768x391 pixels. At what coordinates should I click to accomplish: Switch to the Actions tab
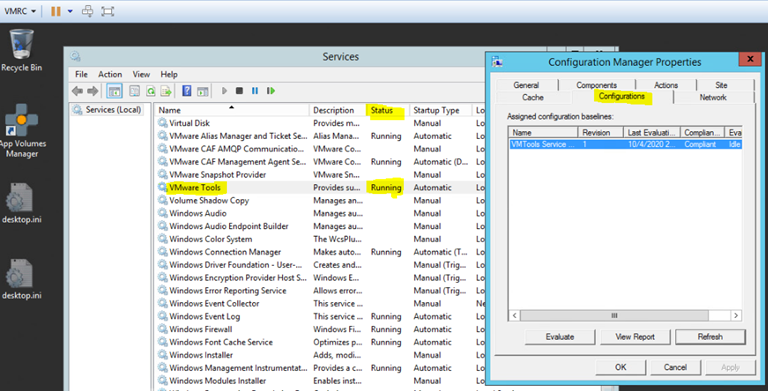(x=666, y=85)
